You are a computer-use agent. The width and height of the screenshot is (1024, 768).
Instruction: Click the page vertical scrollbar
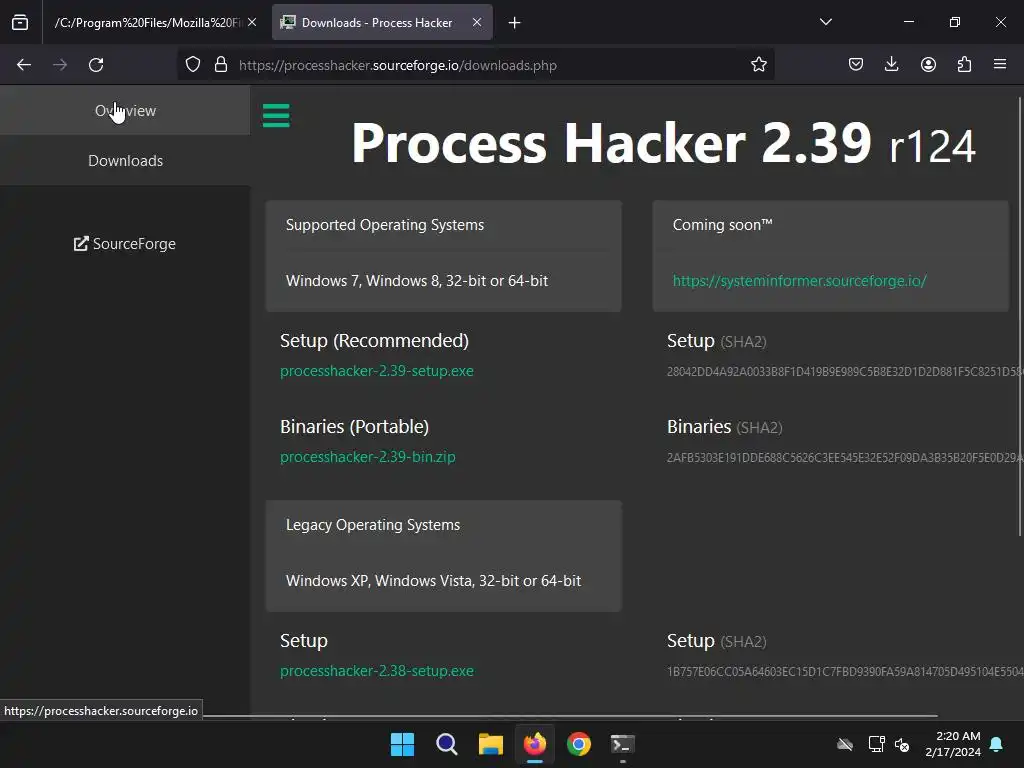(x=1019, y=316)
